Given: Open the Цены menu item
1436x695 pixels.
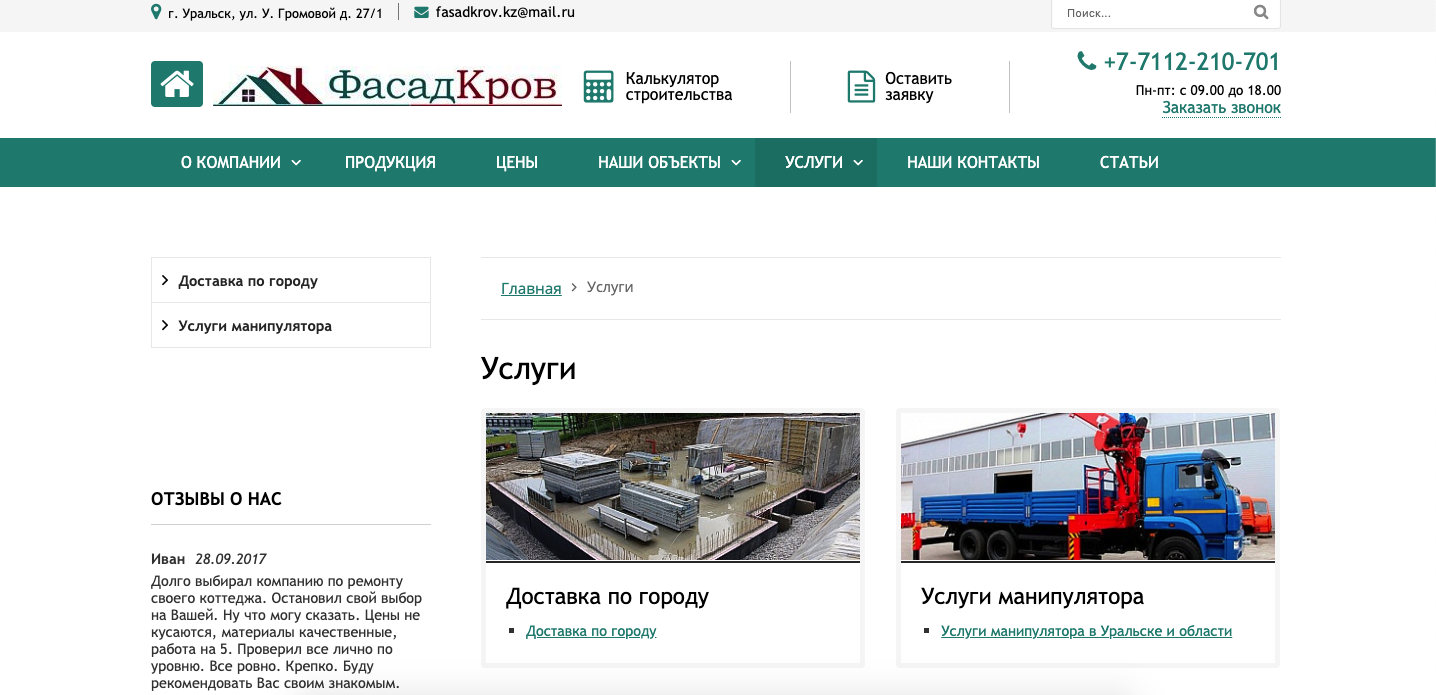Looking at the screenshot, I should (517, 163).
